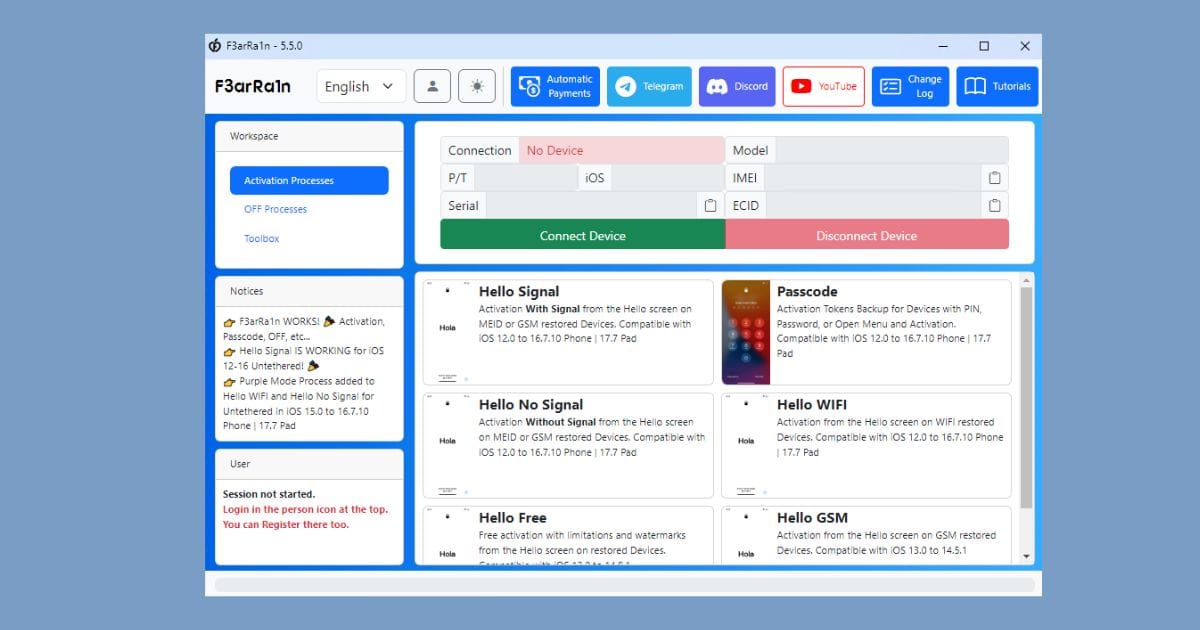Click the Serial field
Viewport: 1200px width, 630px height.
(x=591, y=206)
